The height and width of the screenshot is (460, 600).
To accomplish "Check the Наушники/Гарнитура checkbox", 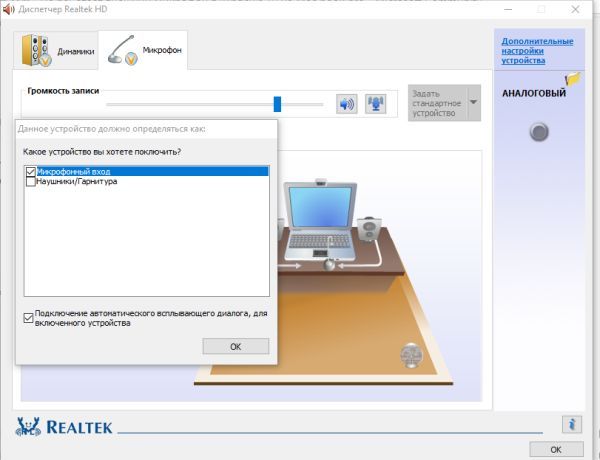I will click(31, 181).
